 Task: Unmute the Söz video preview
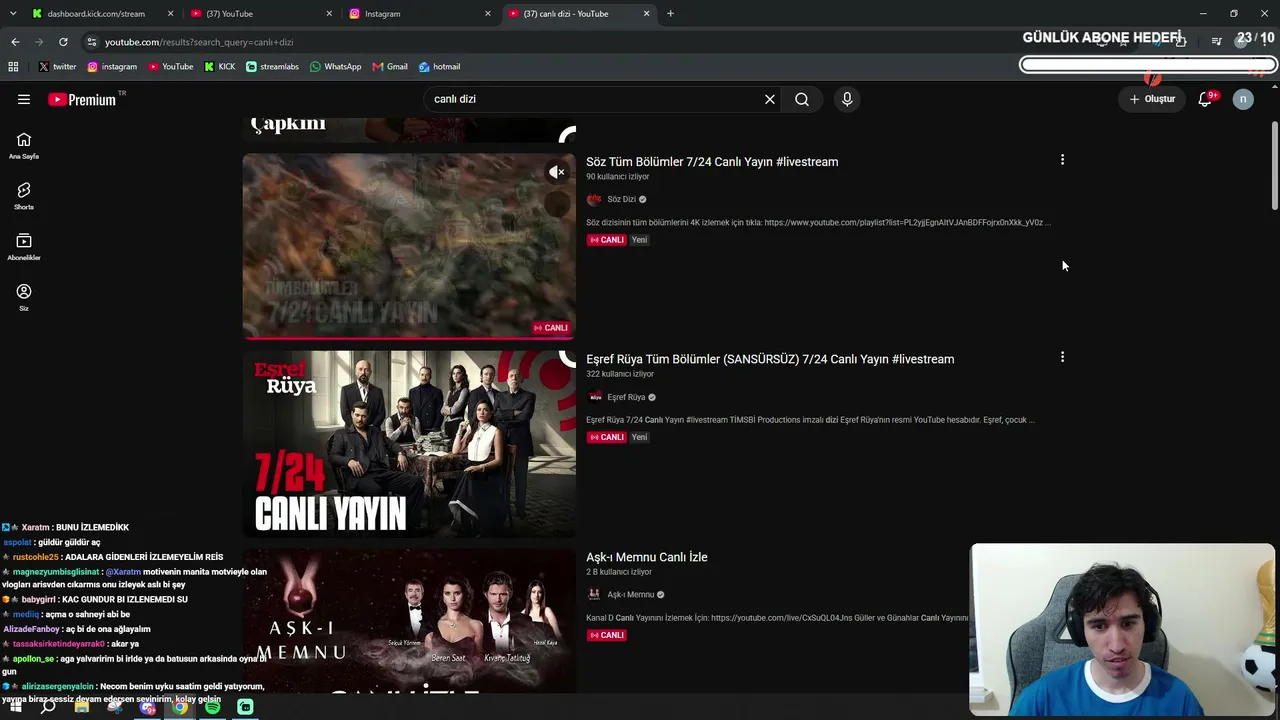tap(557, 172)
